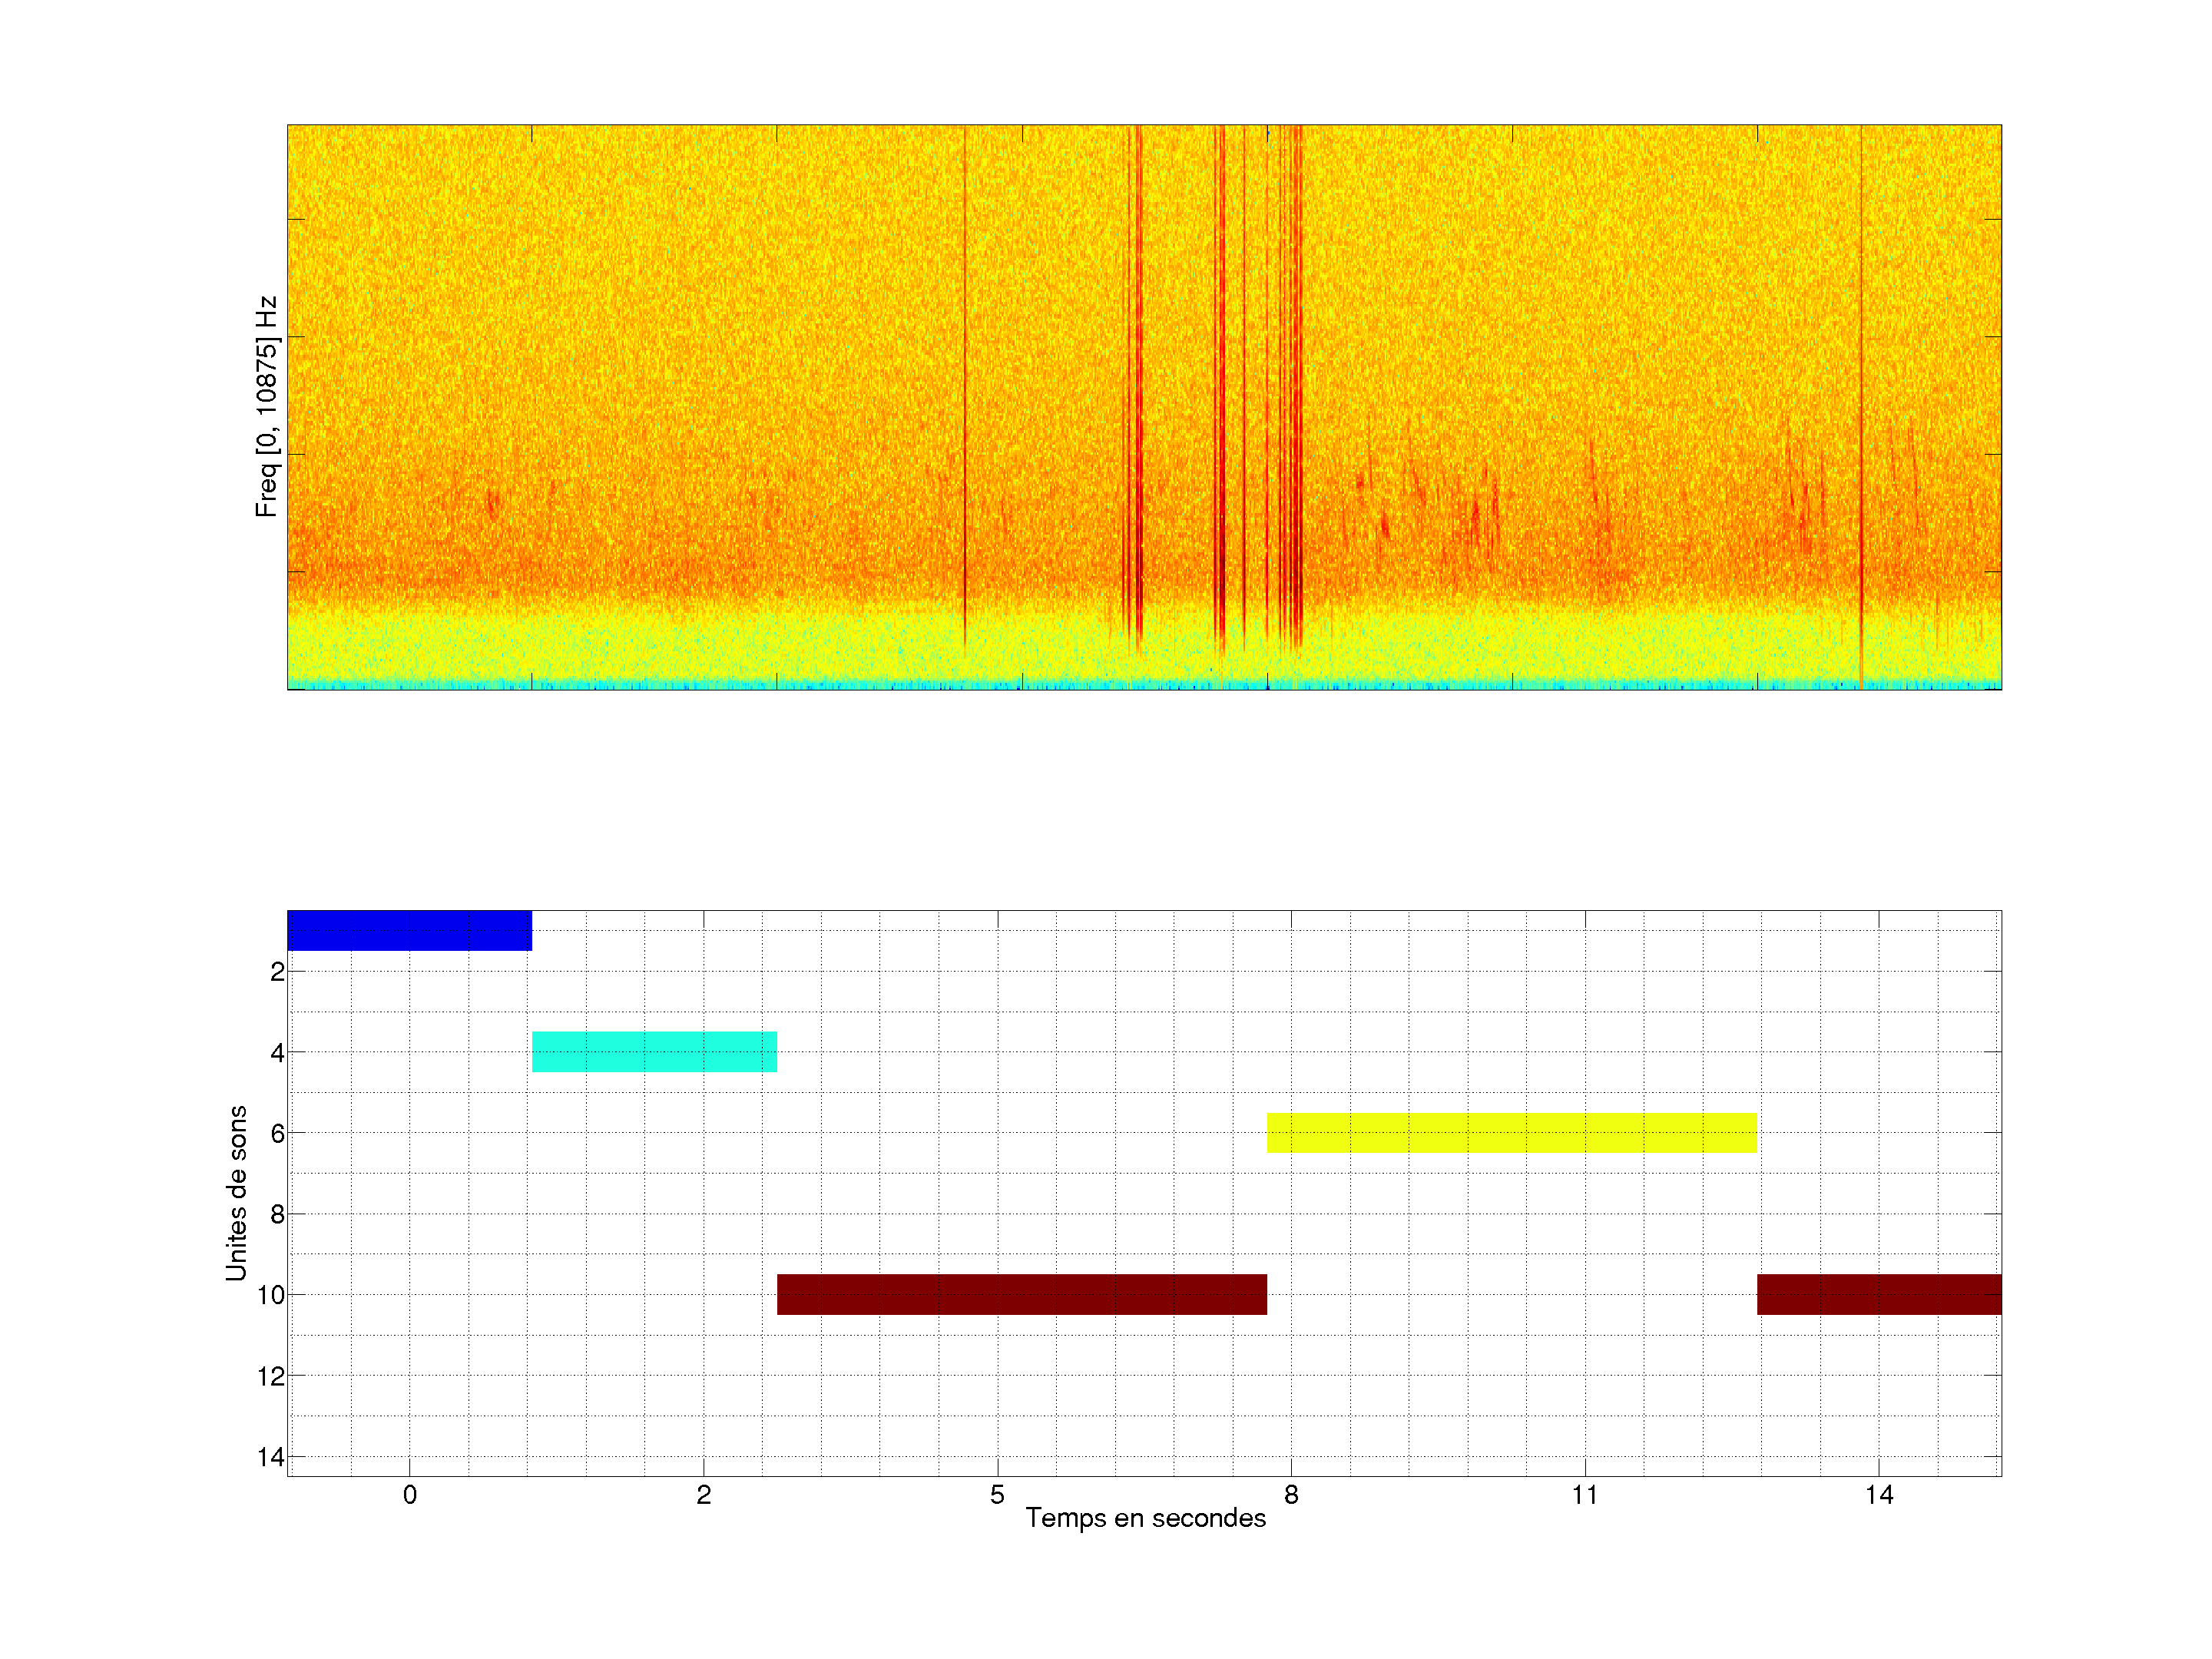Select the 'Unites de sons' vertical axis label

pyautogui.click(x=236, y=1193)
